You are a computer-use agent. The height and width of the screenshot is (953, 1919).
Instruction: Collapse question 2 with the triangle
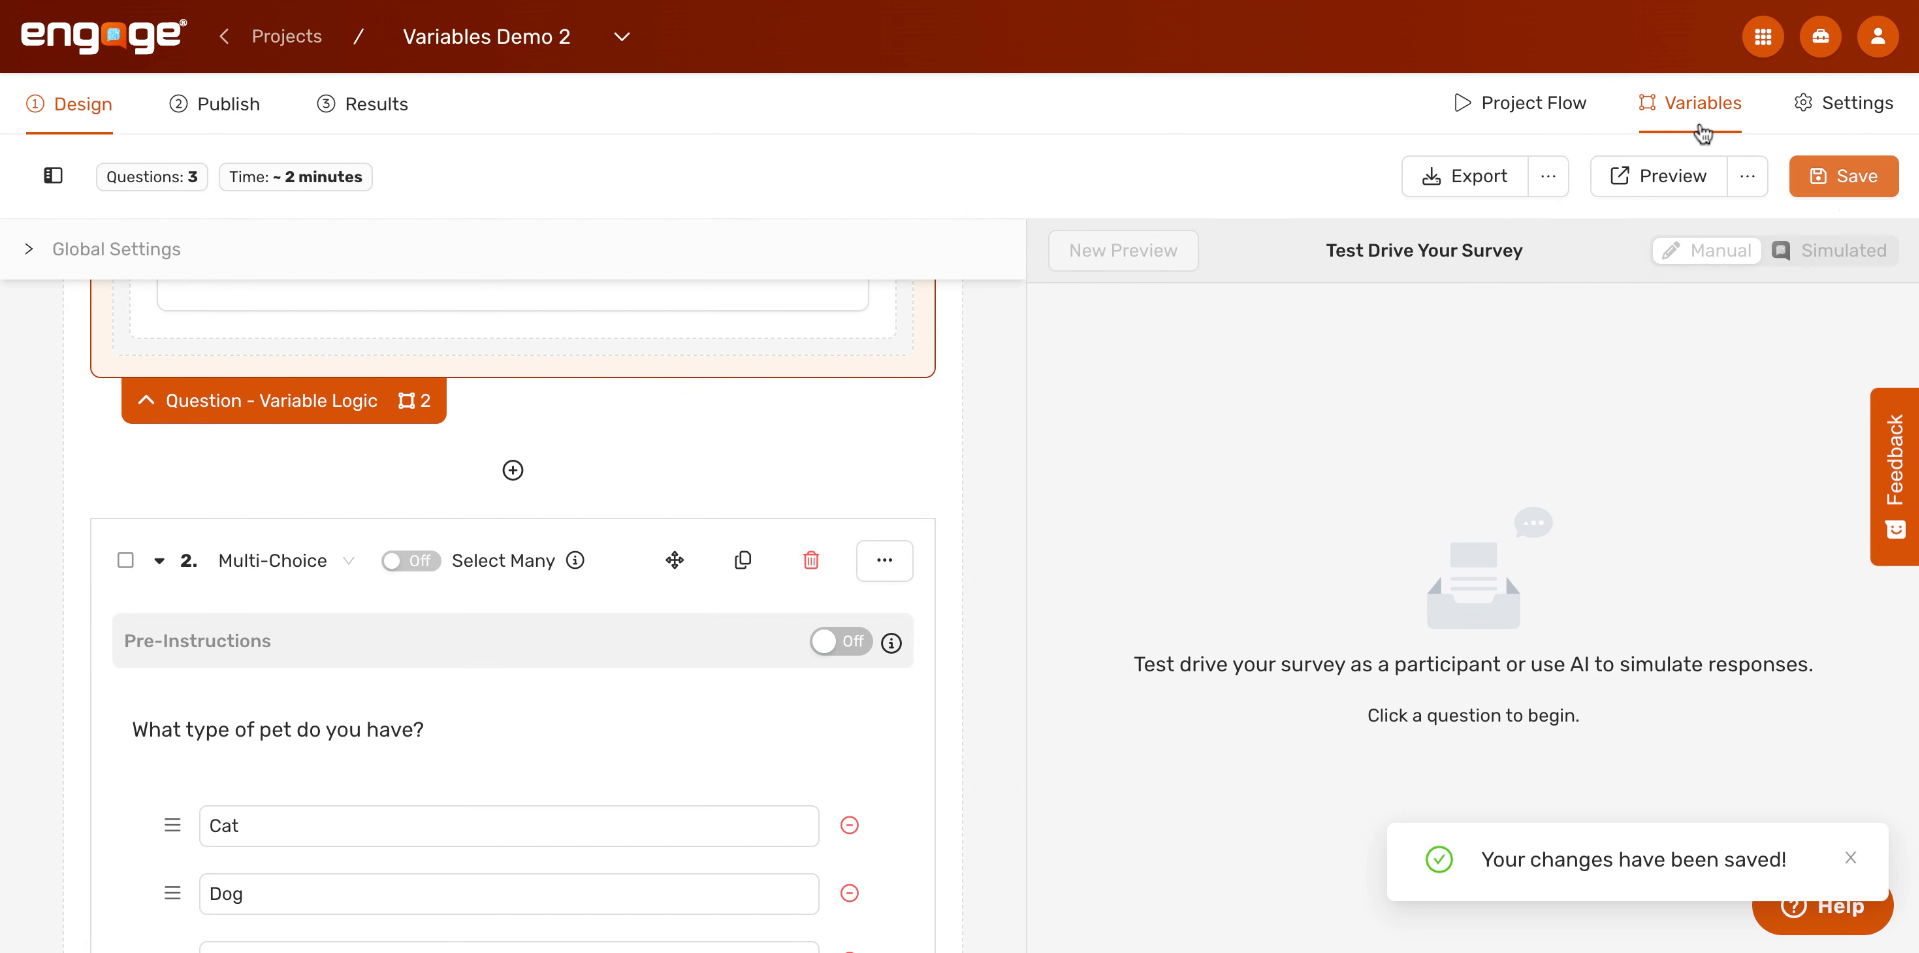(x=159, y=561)
